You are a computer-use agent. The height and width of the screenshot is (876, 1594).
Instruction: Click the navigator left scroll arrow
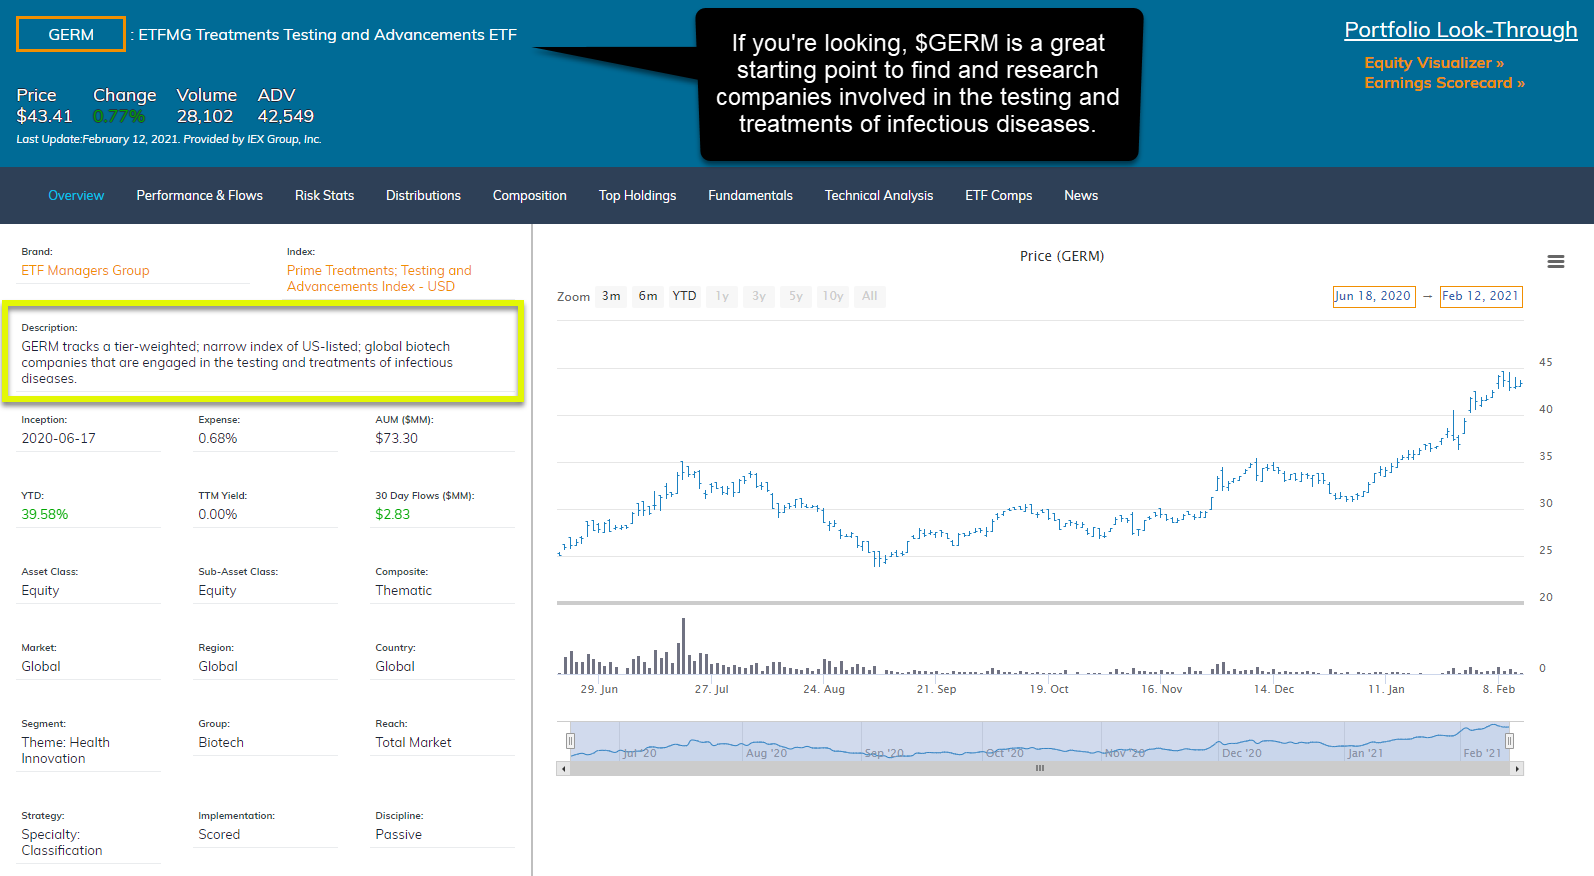click(563, 769)
